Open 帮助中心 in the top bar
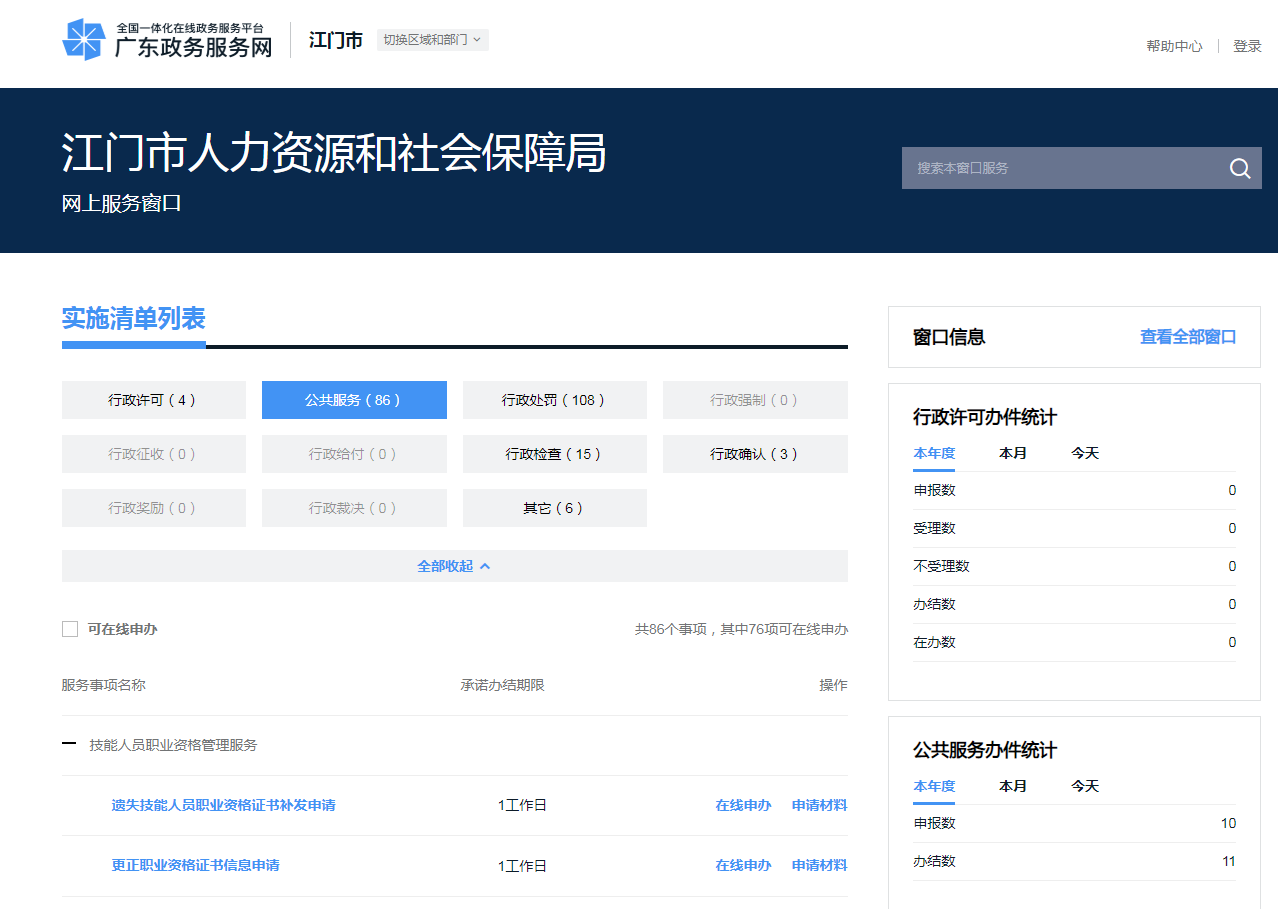Viewport: 1278px width, 909px height. point(1174,46)
